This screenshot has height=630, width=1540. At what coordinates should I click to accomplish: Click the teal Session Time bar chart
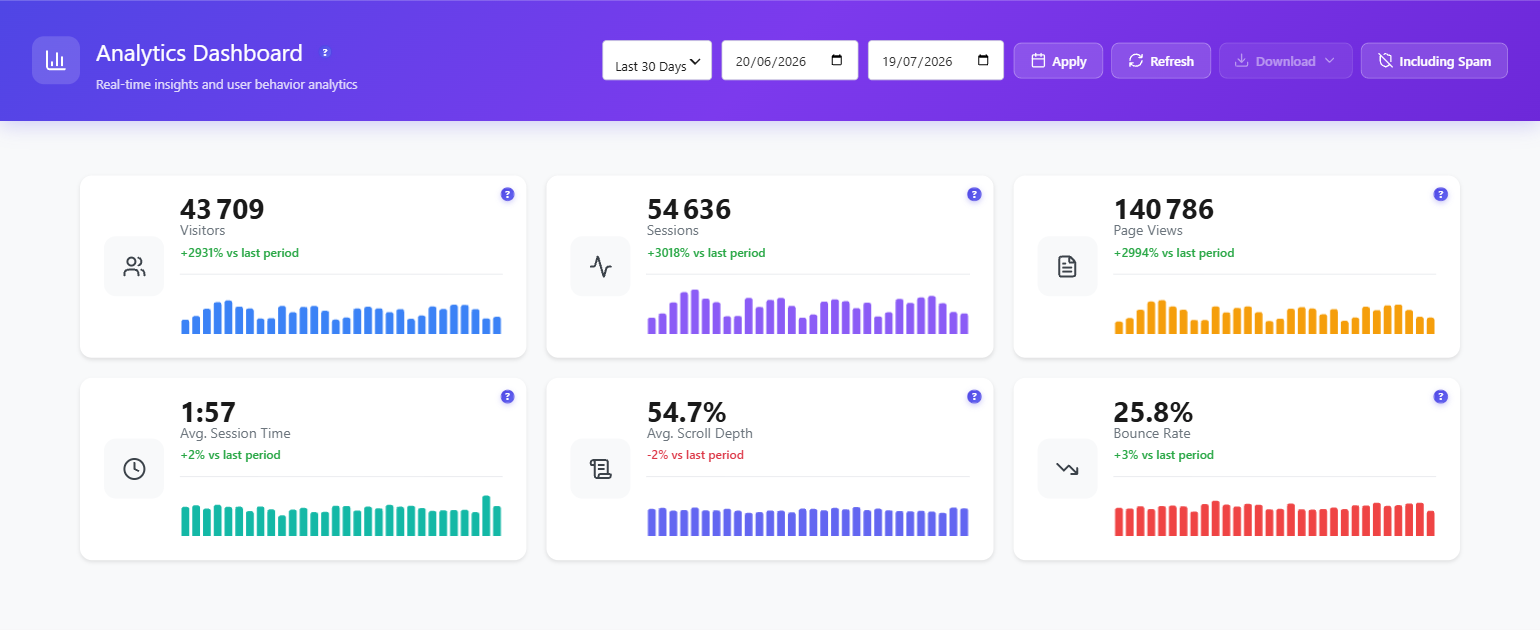[341, 516]
